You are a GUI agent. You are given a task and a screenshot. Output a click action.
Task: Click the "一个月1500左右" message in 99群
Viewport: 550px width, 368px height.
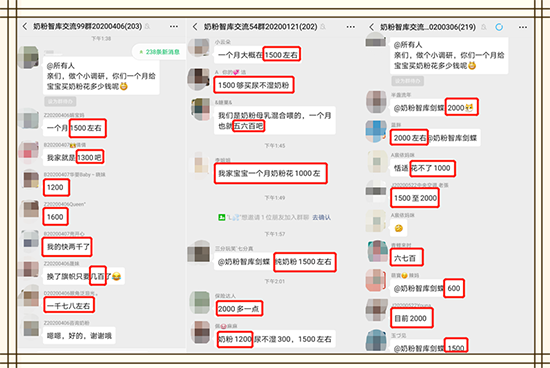tap(74, 128)
